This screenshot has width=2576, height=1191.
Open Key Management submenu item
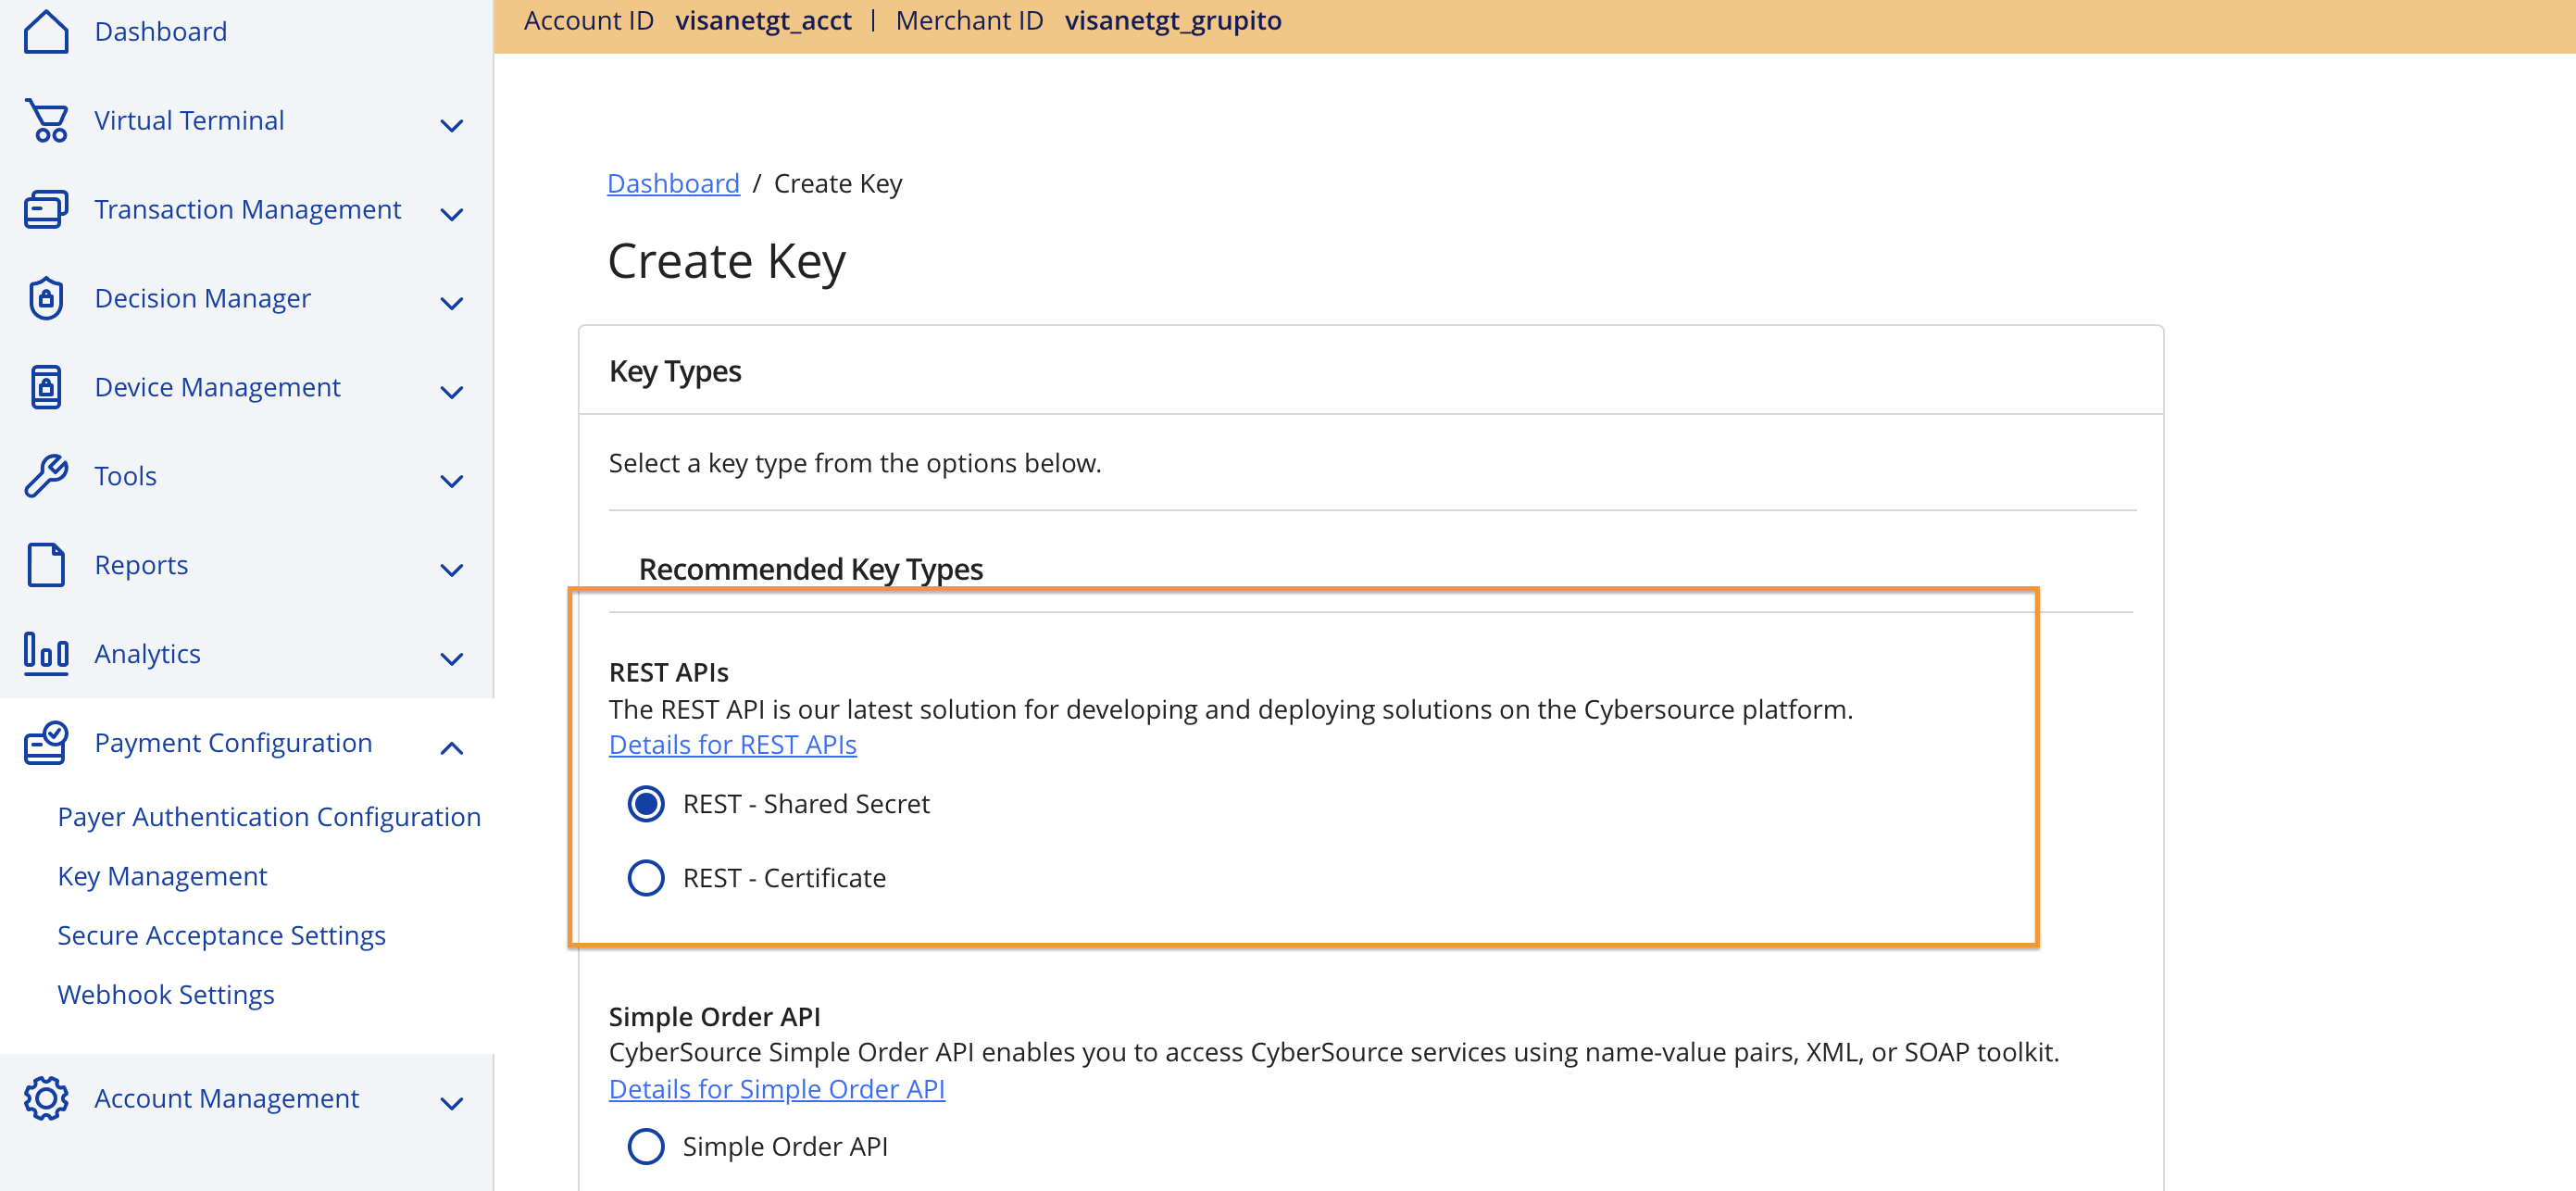[x=162, y=876]
